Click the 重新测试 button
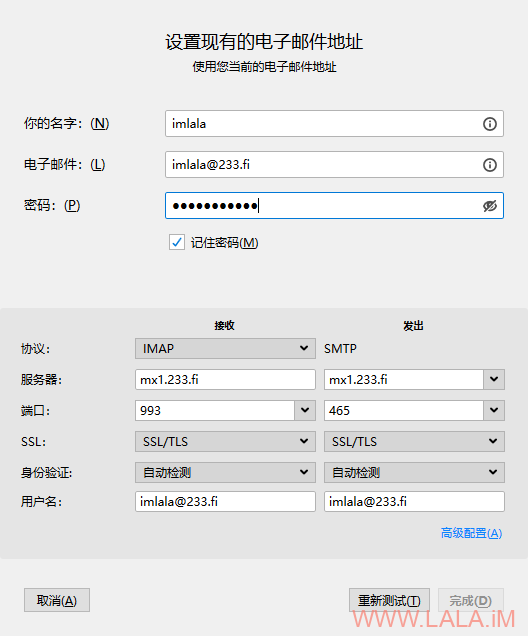The width and height of the screenshot is (528, 636). 389,600
